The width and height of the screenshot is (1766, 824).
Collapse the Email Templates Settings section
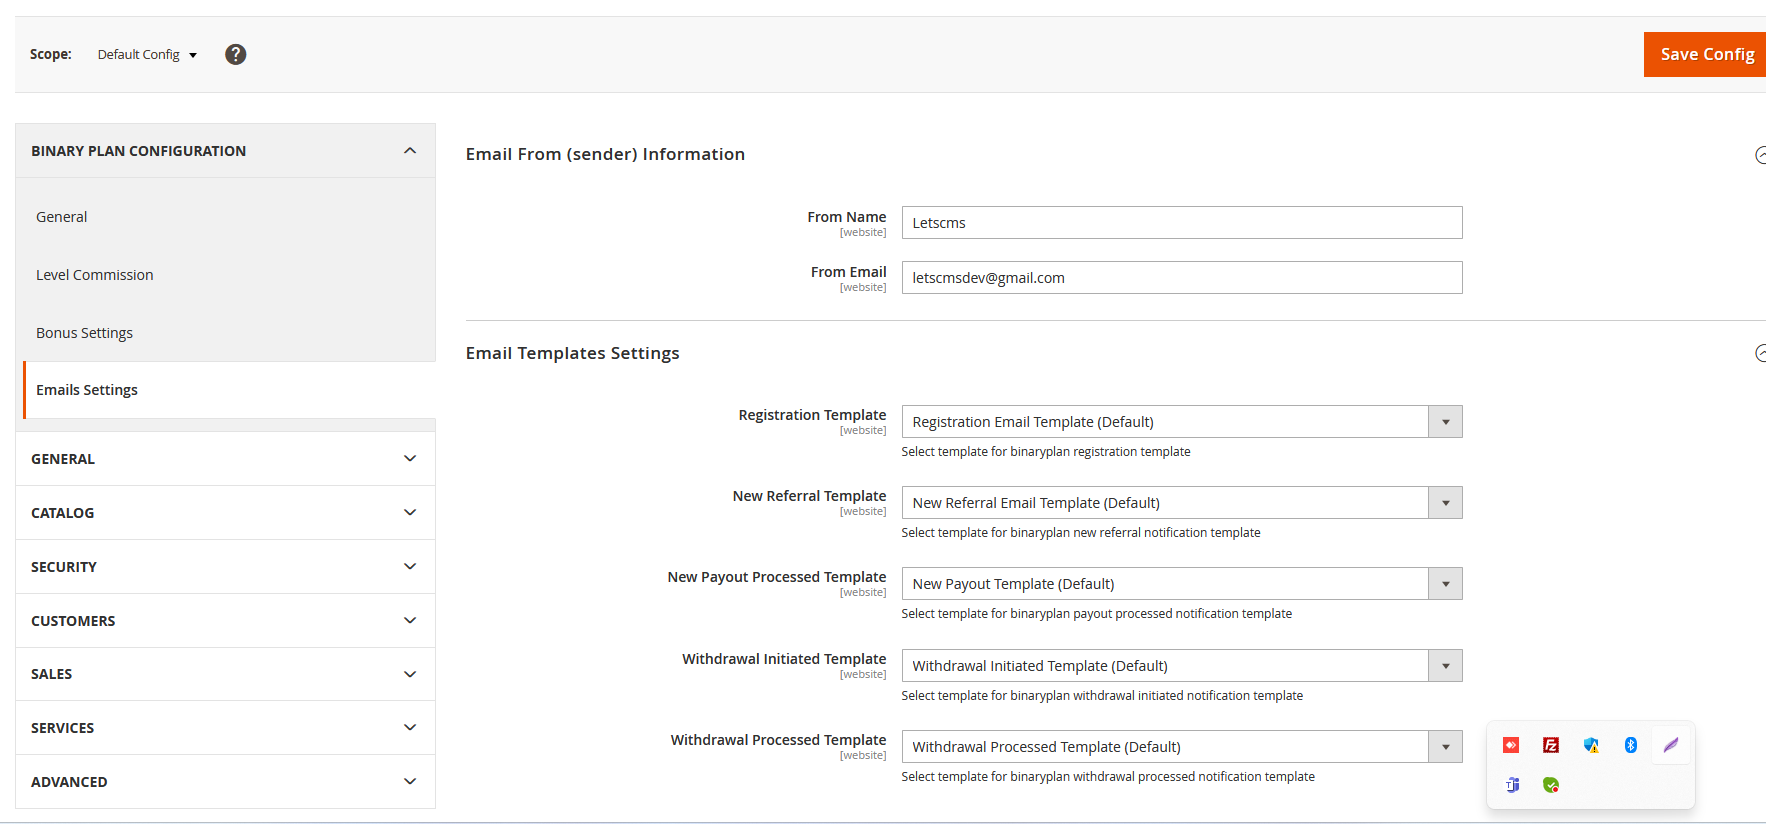(1760, 353)
